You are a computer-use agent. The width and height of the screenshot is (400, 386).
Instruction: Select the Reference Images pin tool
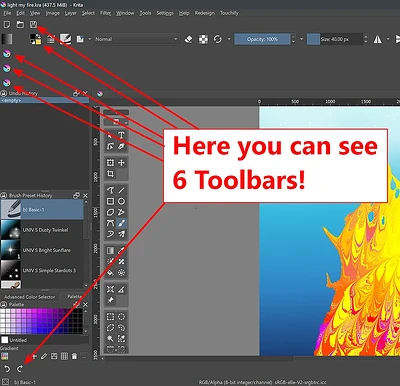pos(110,300)
